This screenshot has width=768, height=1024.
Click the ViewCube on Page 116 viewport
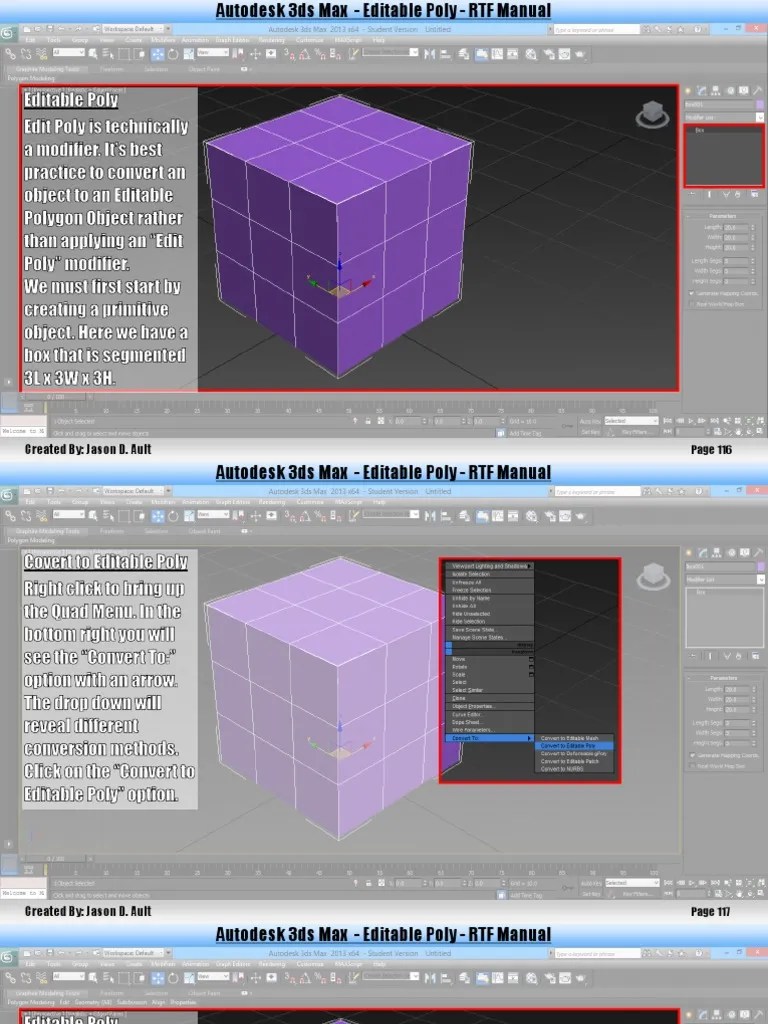652,115
